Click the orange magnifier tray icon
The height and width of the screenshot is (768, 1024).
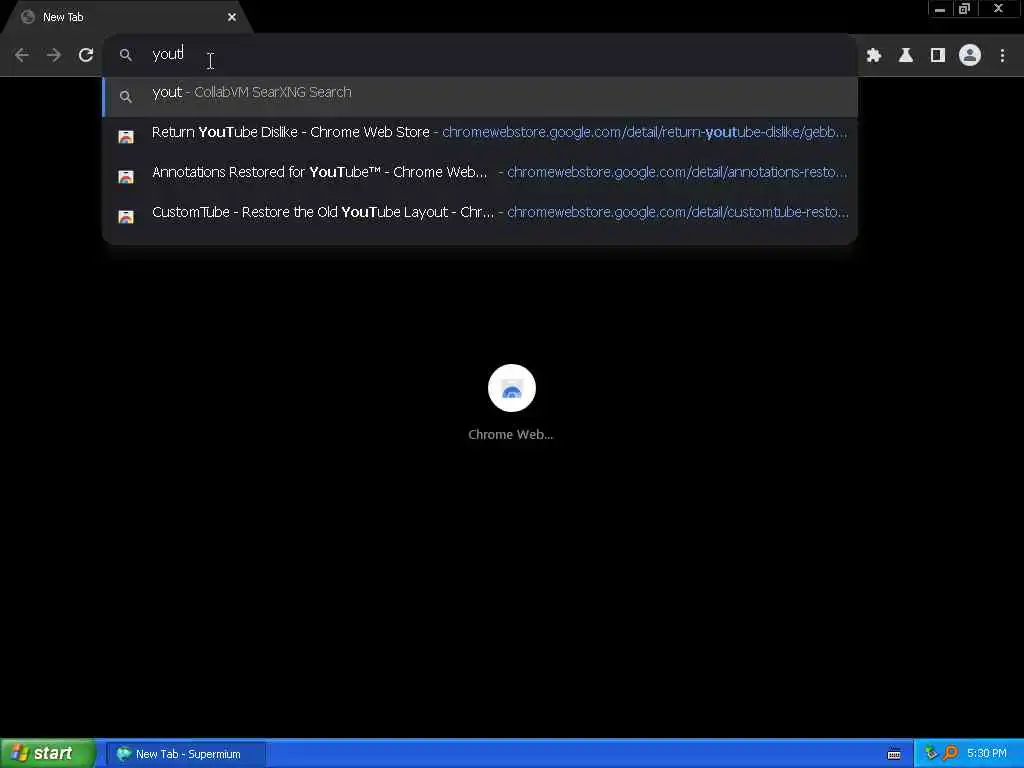point(950,754)
